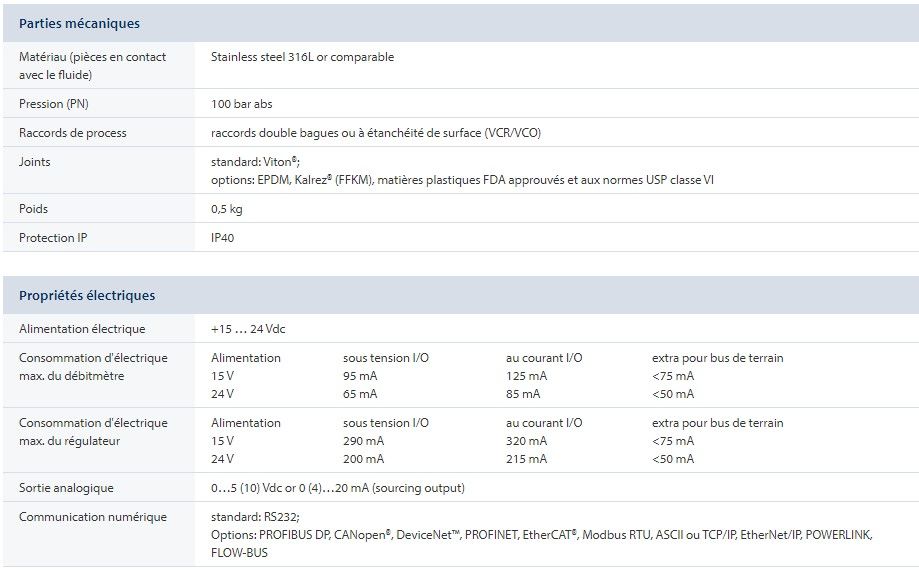The width and height of the screenshot is (919, 570).
Task: Select the 0,5 kg weight value
Action: (x=226, y=209)
